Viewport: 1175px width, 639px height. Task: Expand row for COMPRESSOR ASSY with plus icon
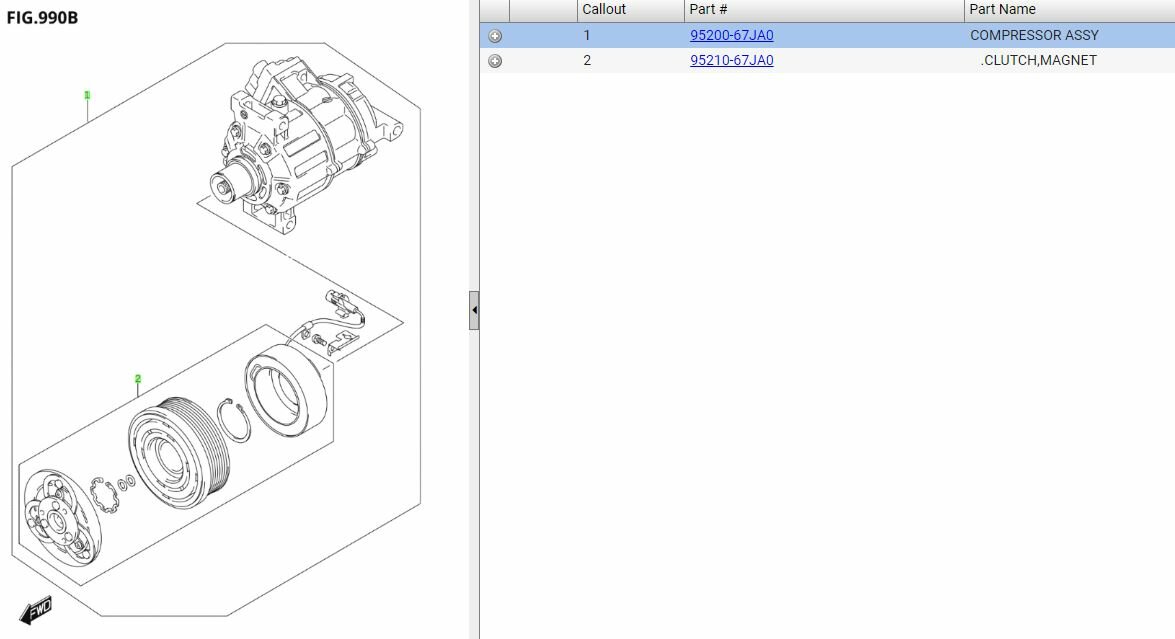click(495, 36)
